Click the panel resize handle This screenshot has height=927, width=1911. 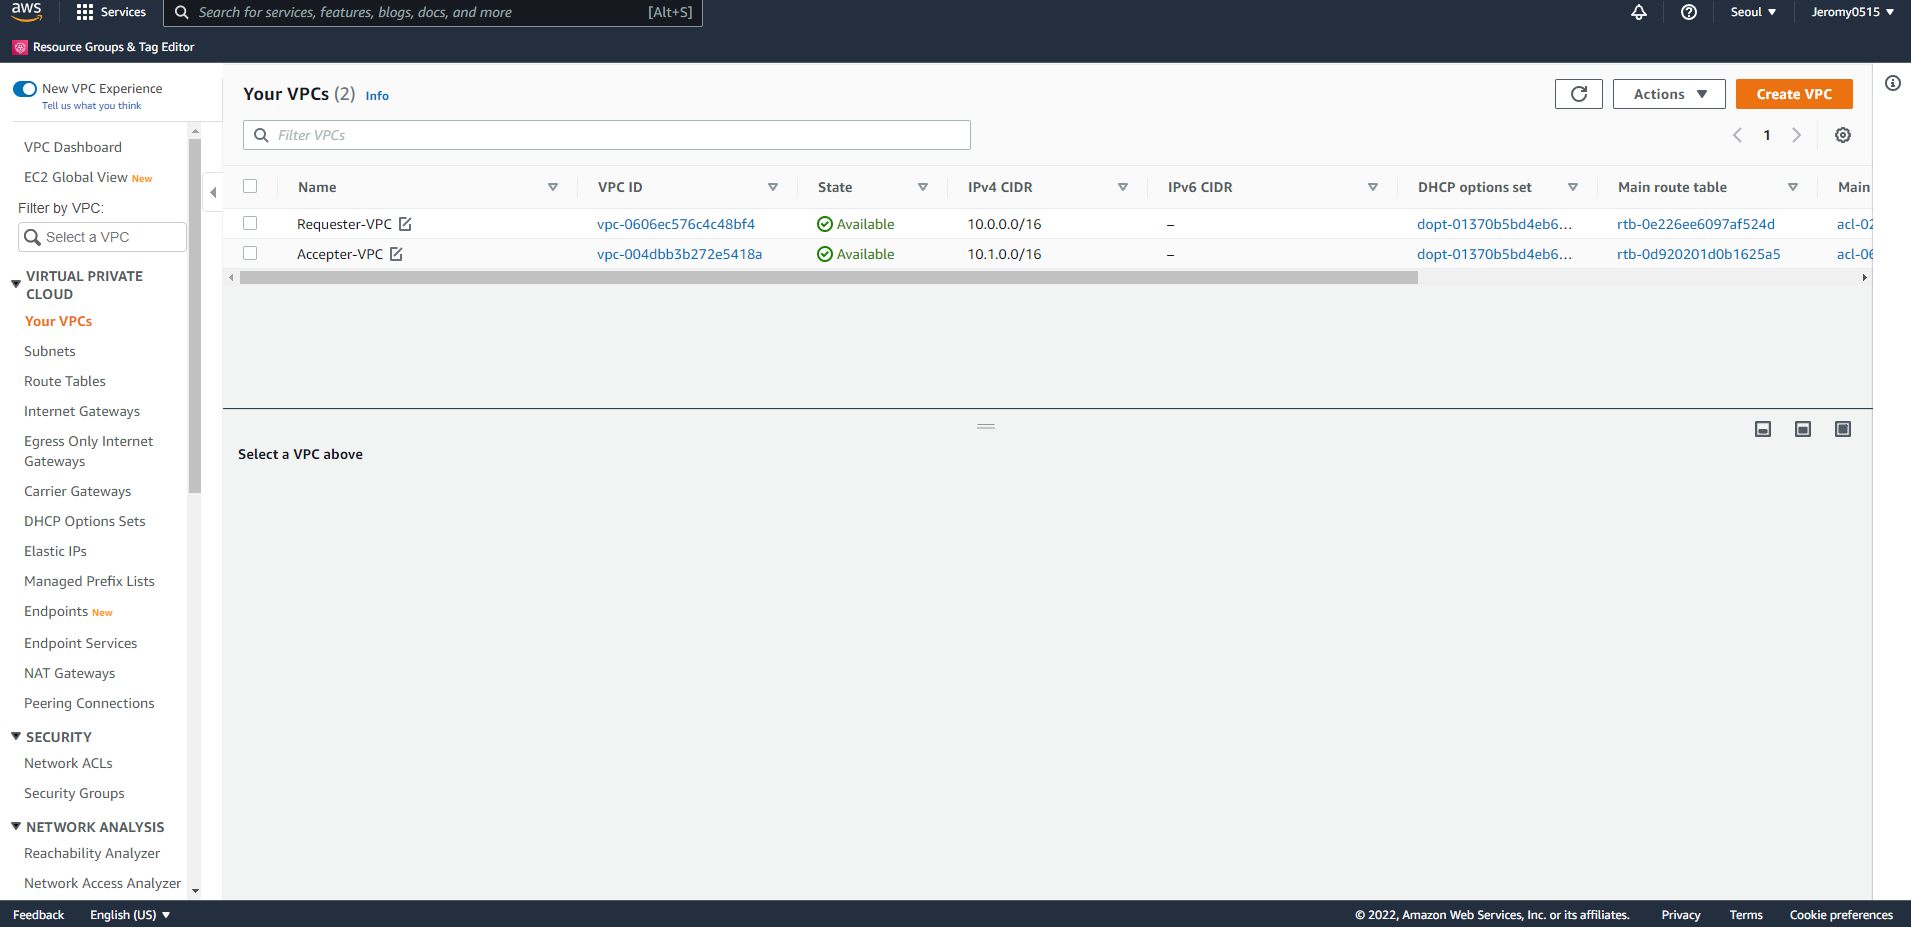pyautogui.click(x=986, y=426)
